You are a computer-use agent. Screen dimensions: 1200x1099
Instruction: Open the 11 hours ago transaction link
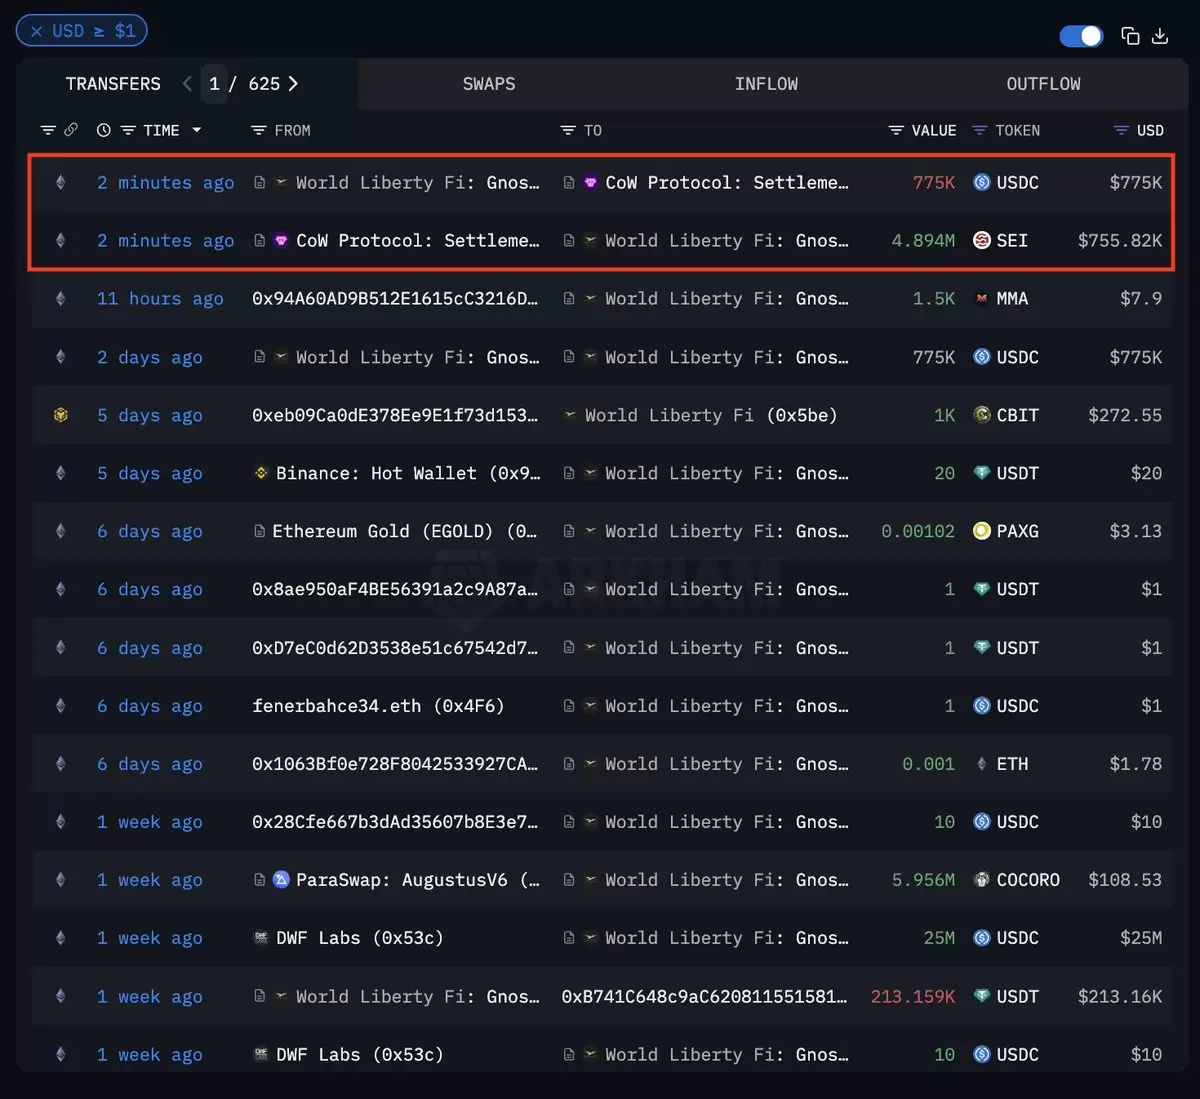click(x=160, y=299)
